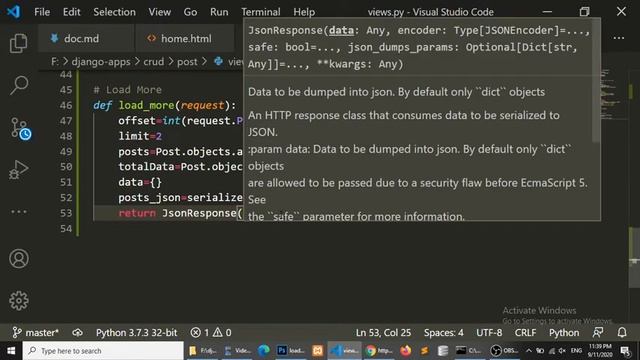Change CRLF end-of-line sequence

[525, 333]
